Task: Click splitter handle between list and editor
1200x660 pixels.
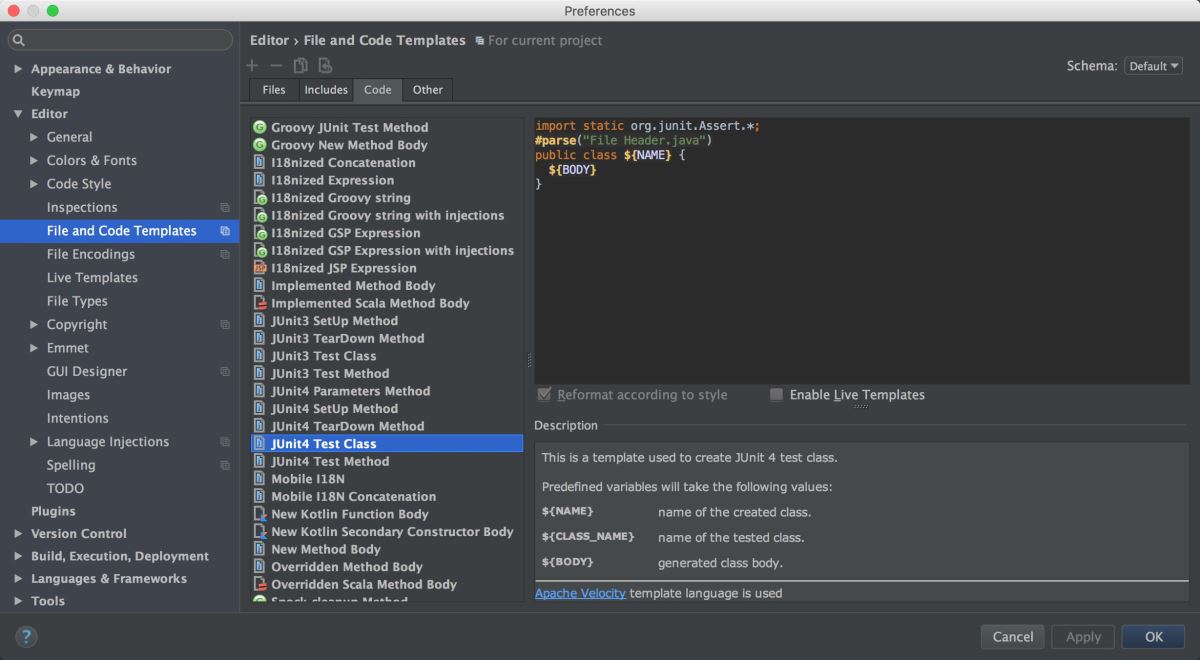Action: point(529,359)
